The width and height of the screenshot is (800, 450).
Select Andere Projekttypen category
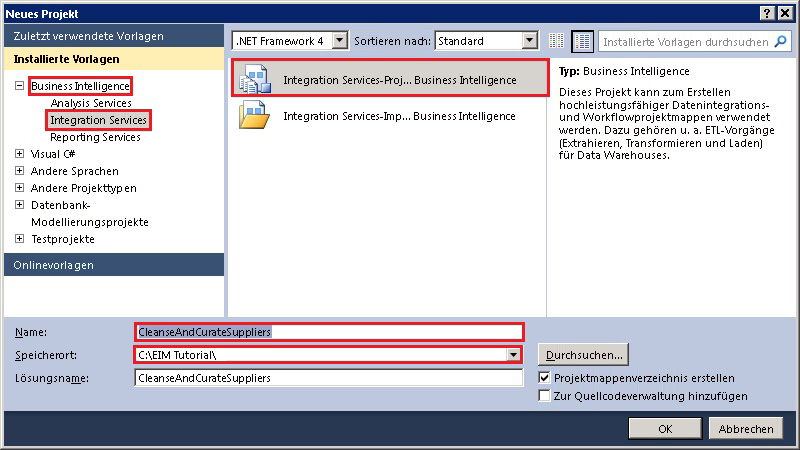point(84,188)
